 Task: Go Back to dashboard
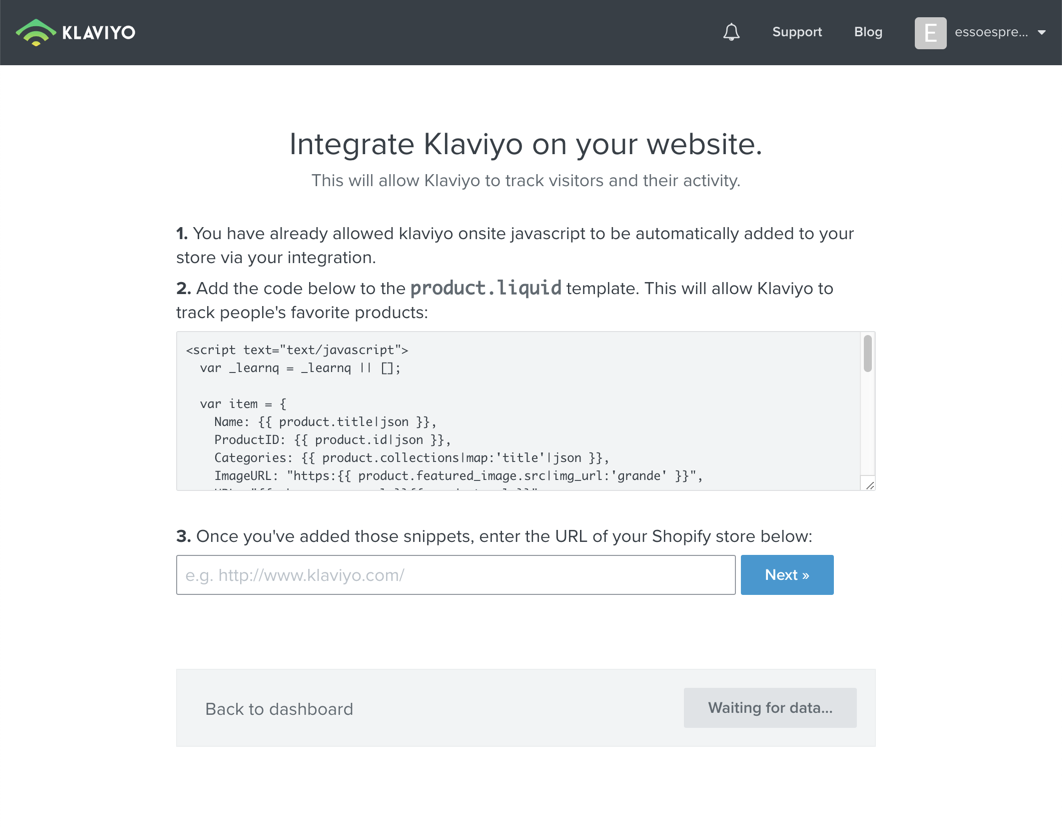(279, 709)
